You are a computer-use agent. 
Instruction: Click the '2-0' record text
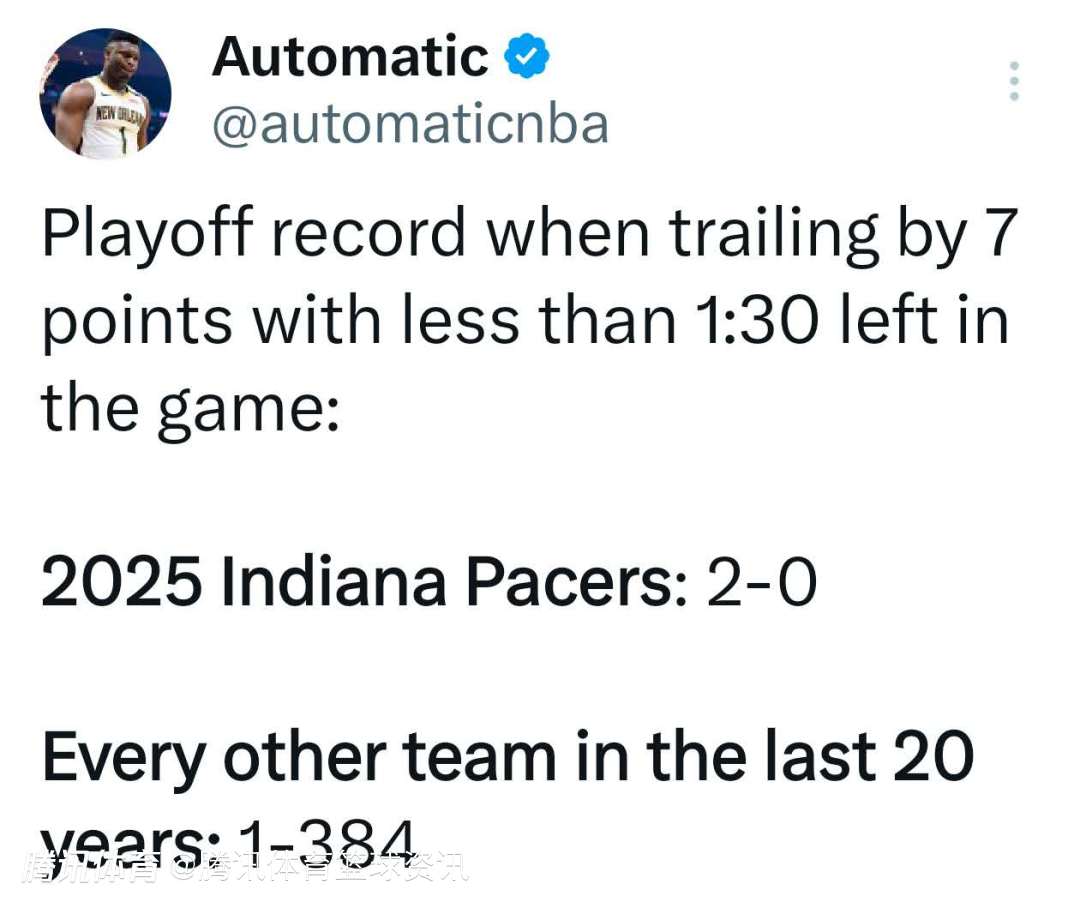tap(762, 583)
